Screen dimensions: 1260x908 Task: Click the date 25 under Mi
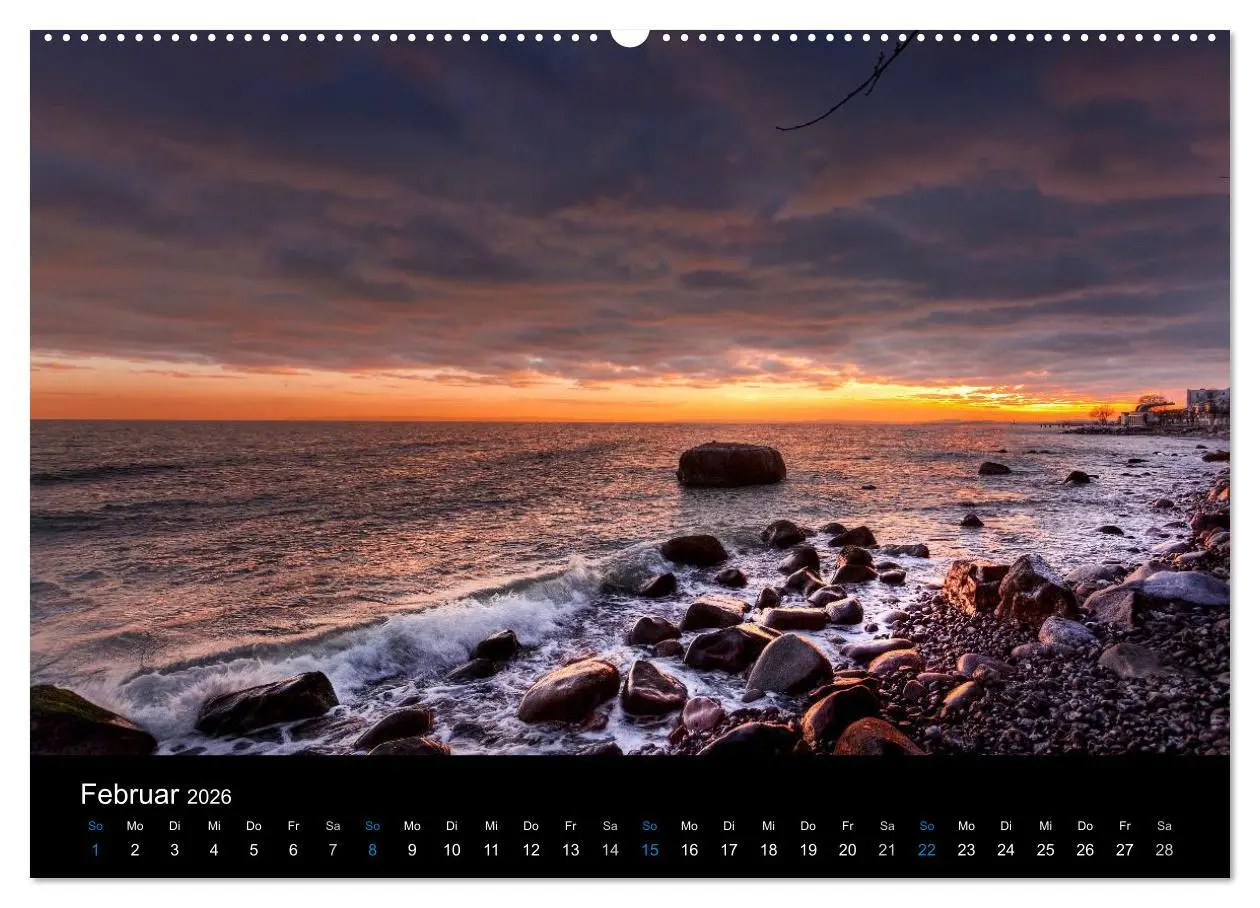click(x=1044, y=850)
